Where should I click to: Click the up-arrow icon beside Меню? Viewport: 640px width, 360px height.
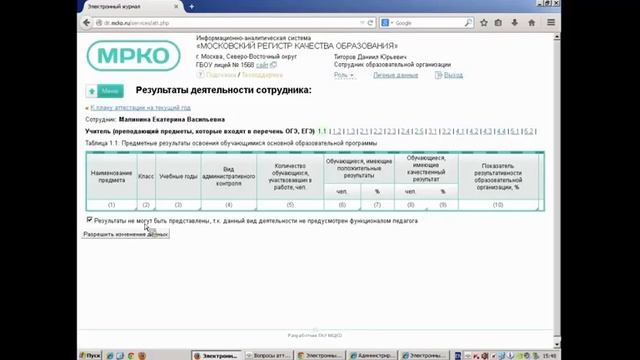click(x=92, y=91)
